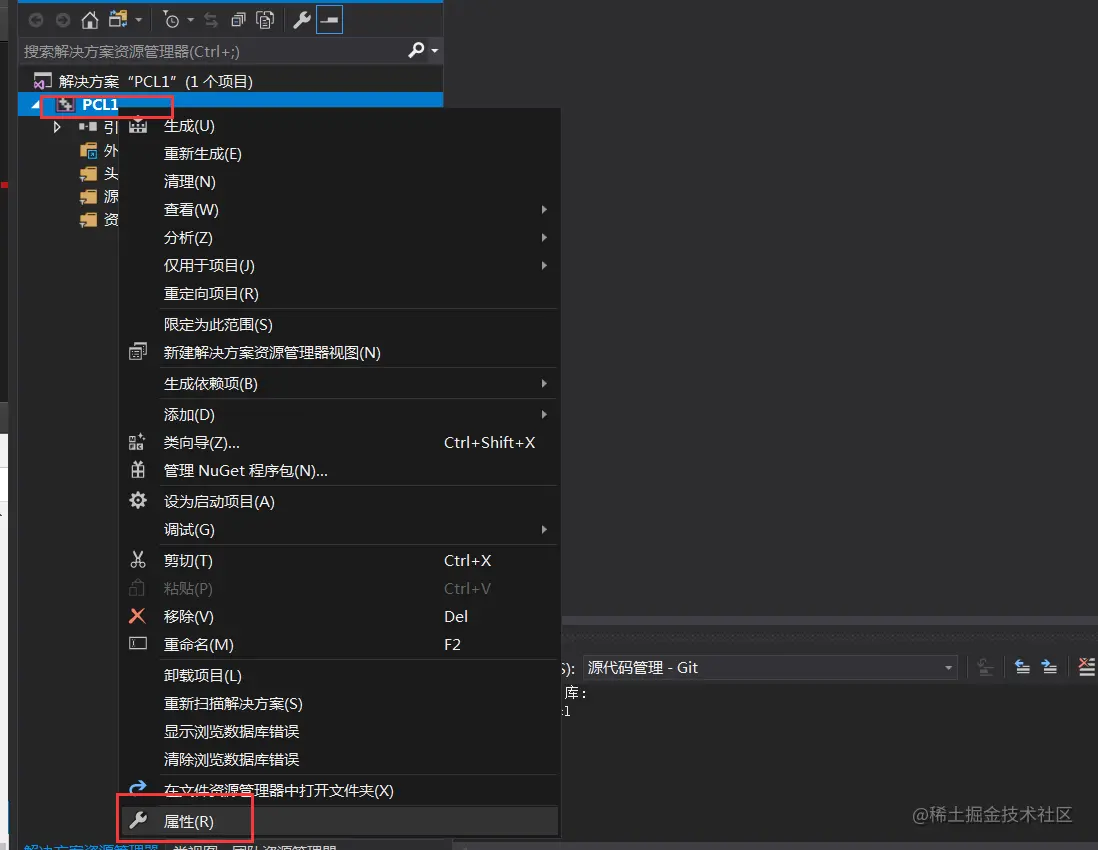This screenshot has width=1098, height=850.
Task: Click the class wizard icon
Action: [x=137, y=442]
